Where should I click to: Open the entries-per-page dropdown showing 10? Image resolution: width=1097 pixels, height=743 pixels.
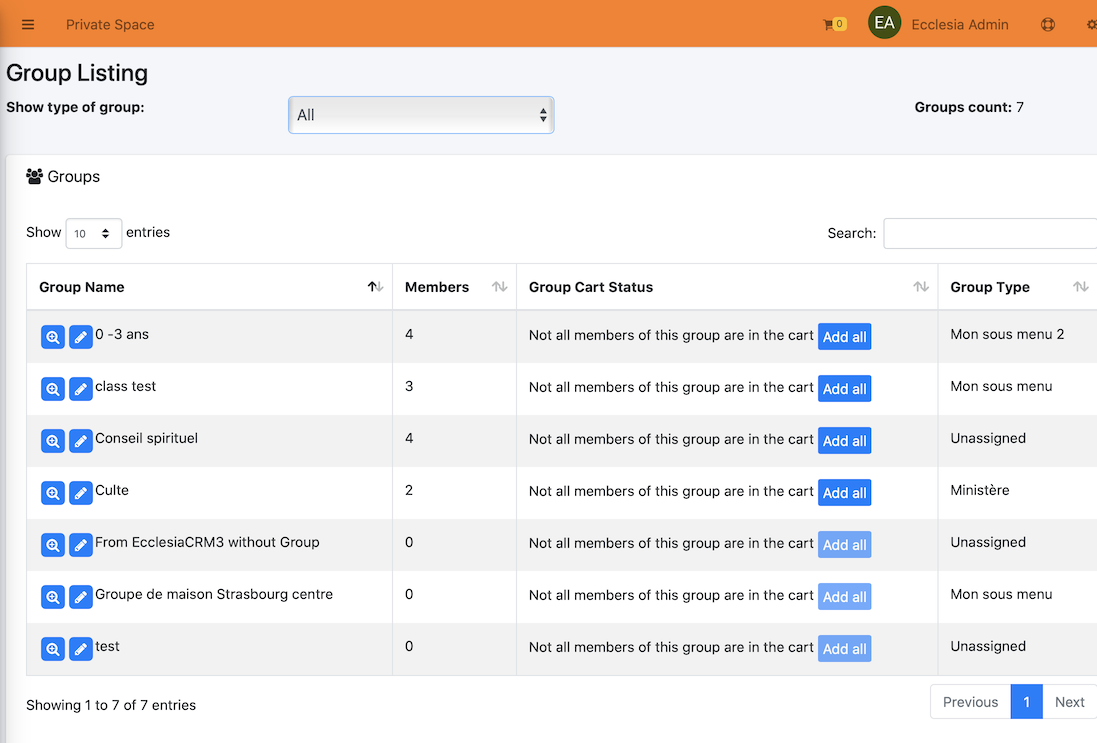pos(94,233)
